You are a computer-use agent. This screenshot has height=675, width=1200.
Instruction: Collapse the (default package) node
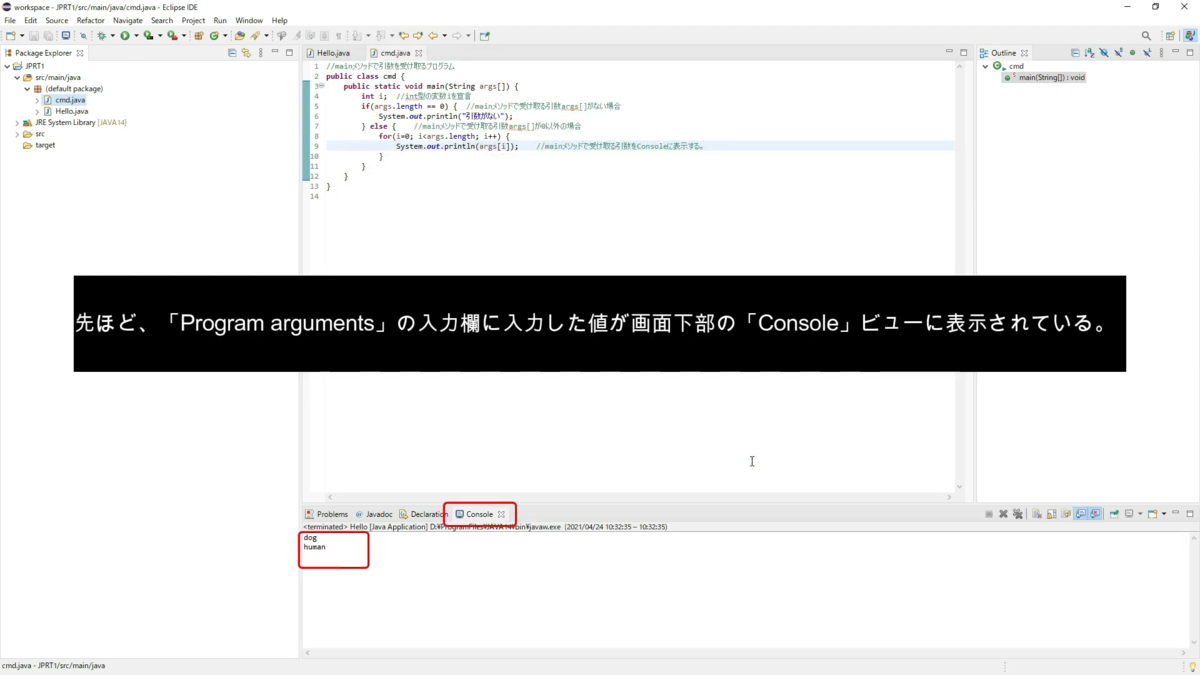[28, 88]
